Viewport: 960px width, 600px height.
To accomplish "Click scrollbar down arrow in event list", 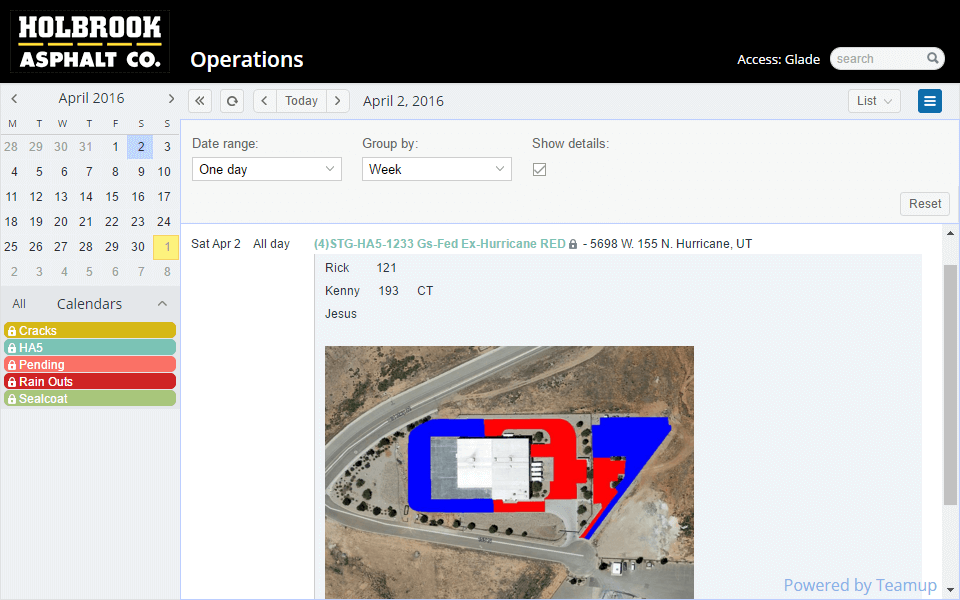I will [x=950, y=590].
